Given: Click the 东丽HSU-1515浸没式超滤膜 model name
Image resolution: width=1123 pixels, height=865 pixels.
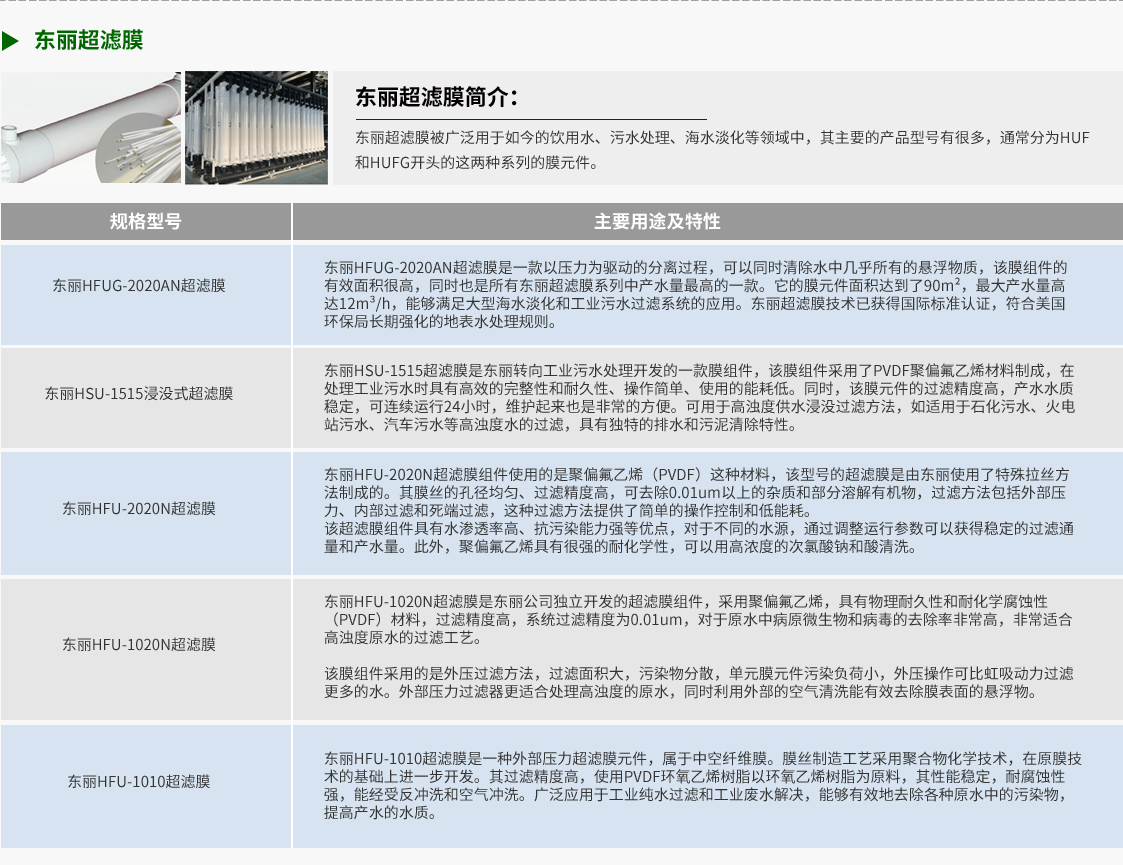Looking at the screenshot, I should tap(139, 394).
